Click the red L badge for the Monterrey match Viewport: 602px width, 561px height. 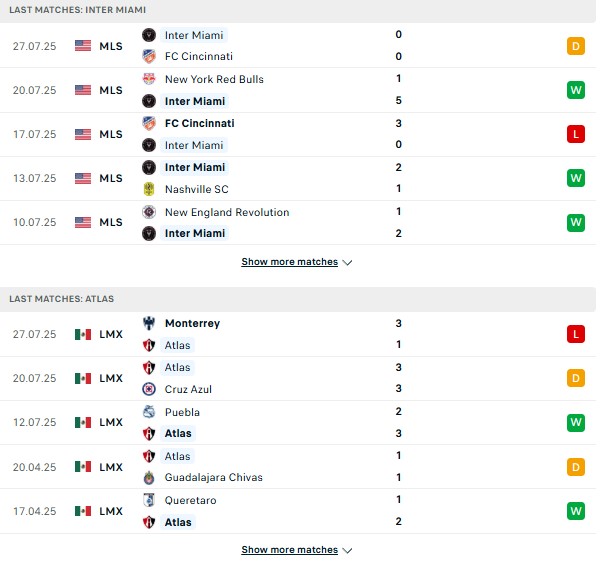click(576, 334)
